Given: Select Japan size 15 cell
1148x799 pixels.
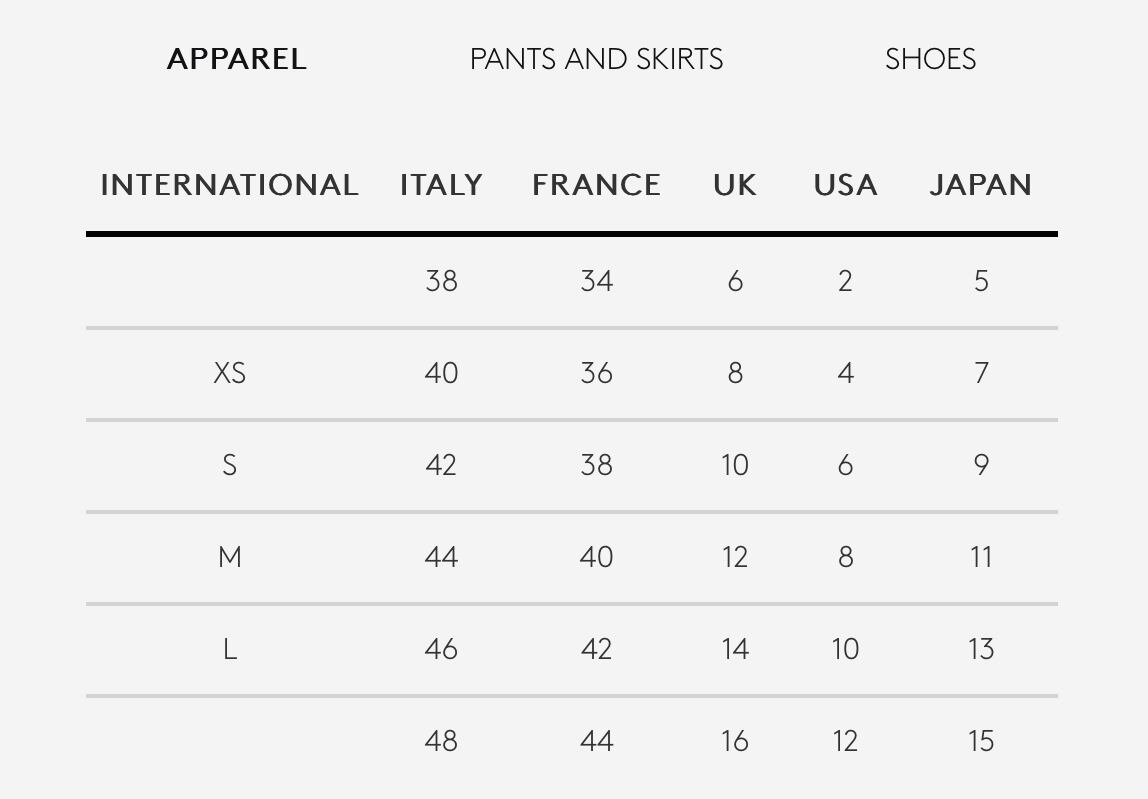Looking at the screenshot, I should click(x=980, y=741).
